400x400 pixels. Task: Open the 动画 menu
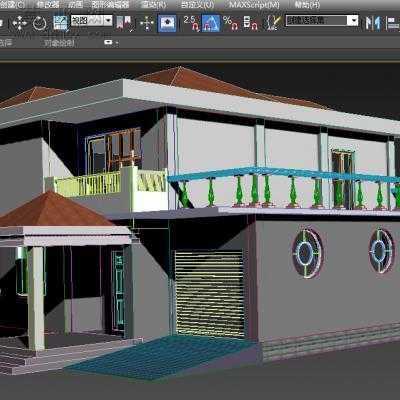point(75,5)
